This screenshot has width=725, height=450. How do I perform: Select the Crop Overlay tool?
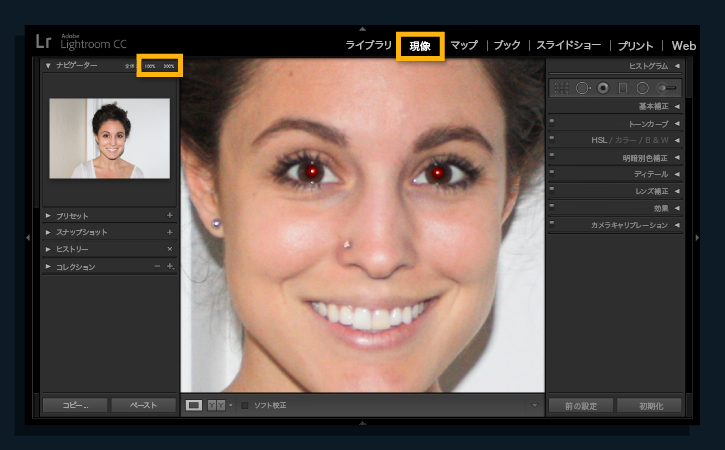click(x=561, y=88)
